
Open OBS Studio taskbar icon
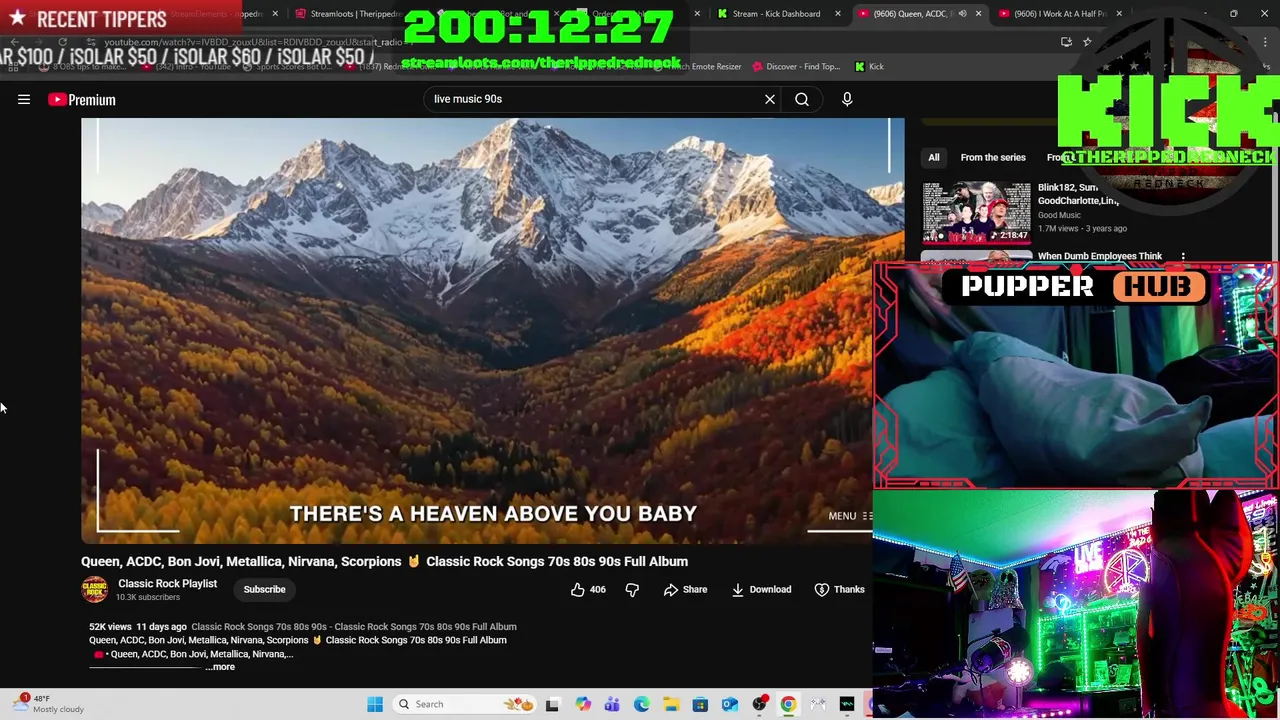759,704
